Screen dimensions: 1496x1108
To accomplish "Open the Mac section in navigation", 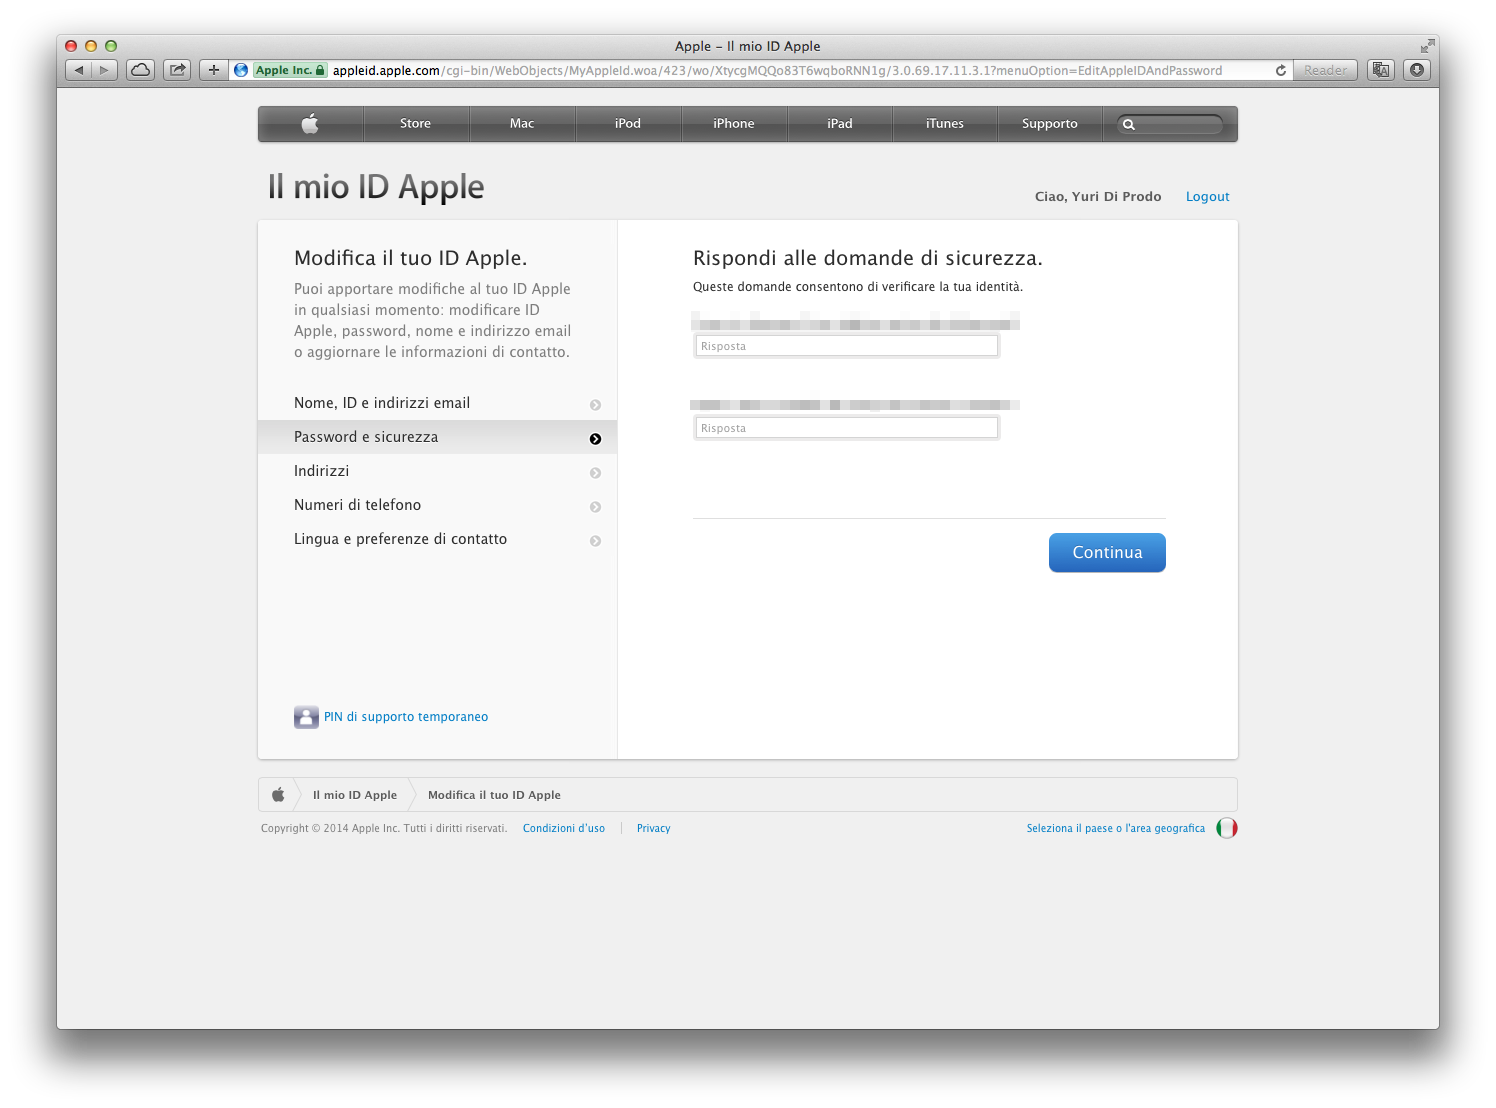I will [x=522, y=124].
